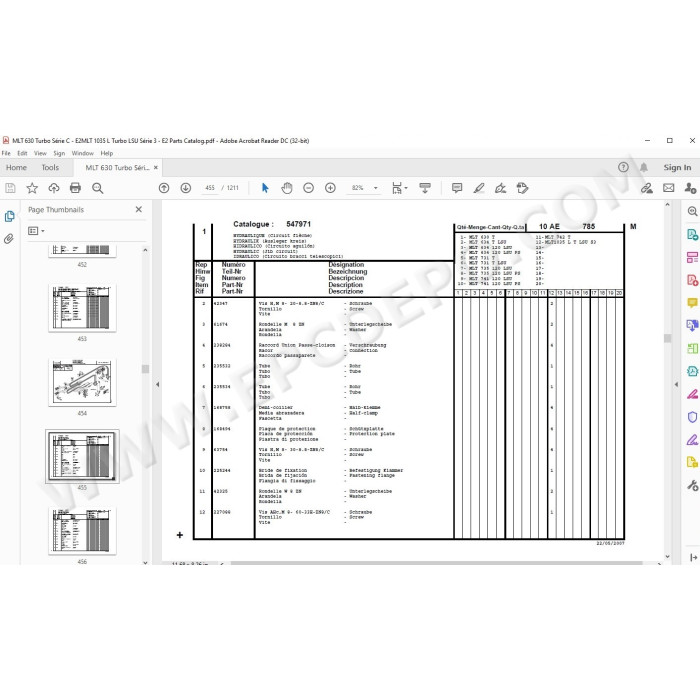Go to the previous page with the up arrow
This screenshot has height=700, width=700.
(x=164, y=188)
